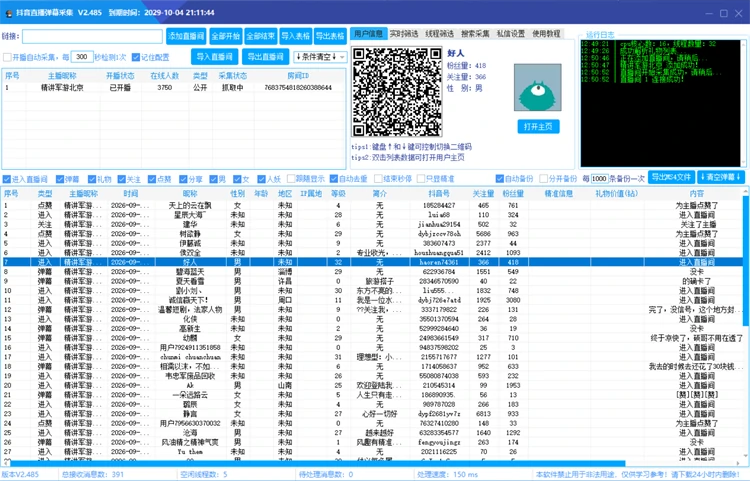Click 在线人数 column header
This screenshot has width=750, height=481.
[164, 76]
